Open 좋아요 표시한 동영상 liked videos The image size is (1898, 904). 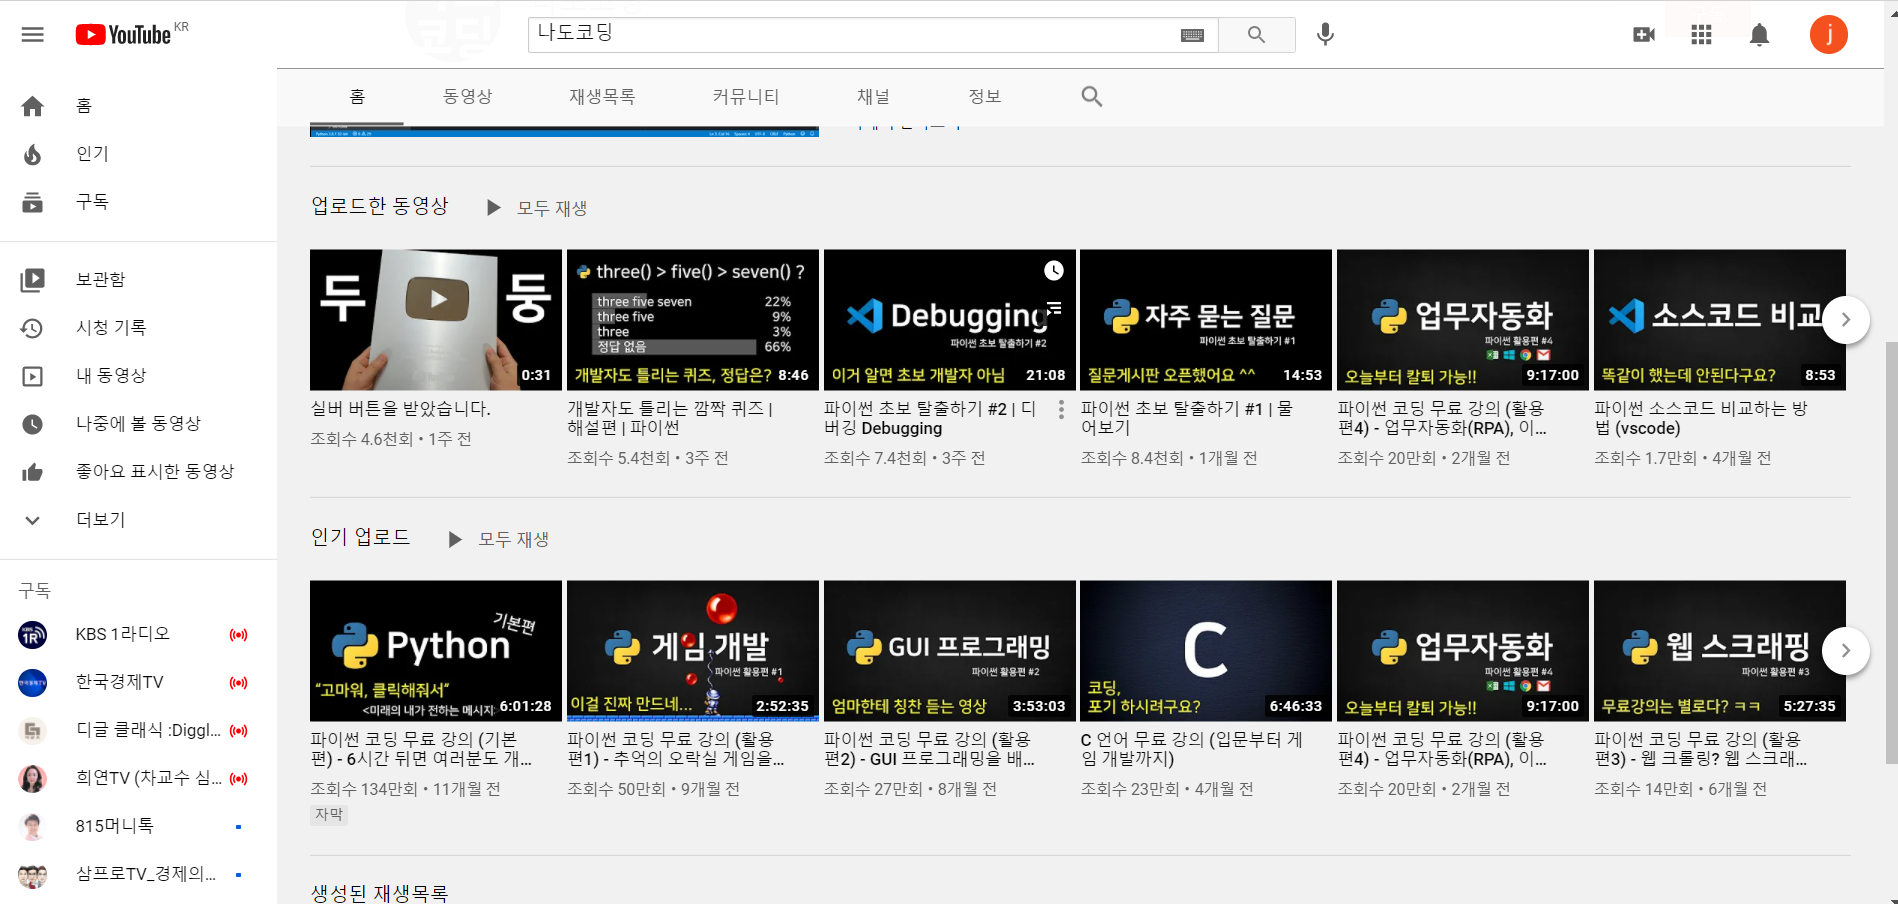click(138, 472)
